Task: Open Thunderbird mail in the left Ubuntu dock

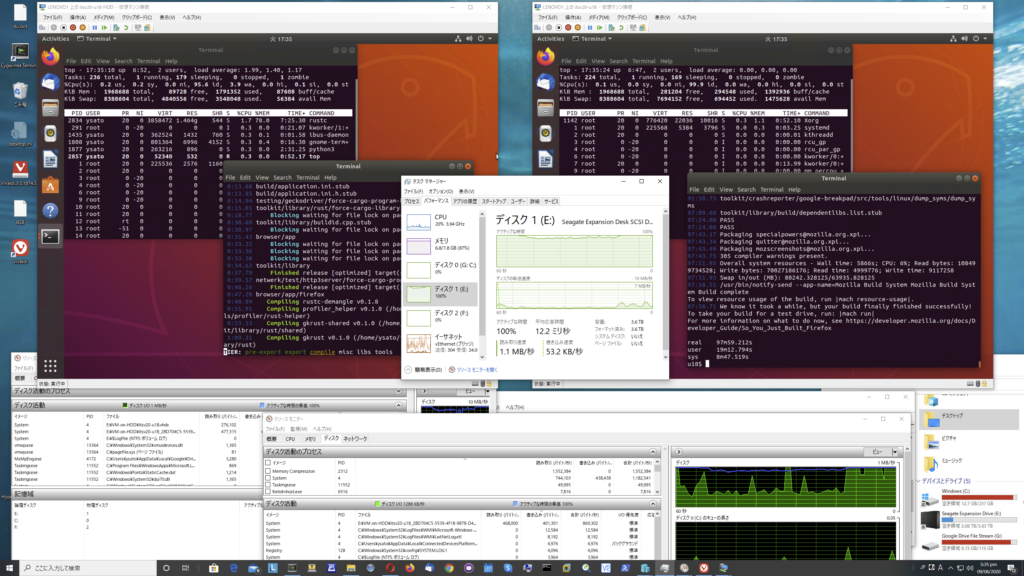Action: [x=51, y=83]
